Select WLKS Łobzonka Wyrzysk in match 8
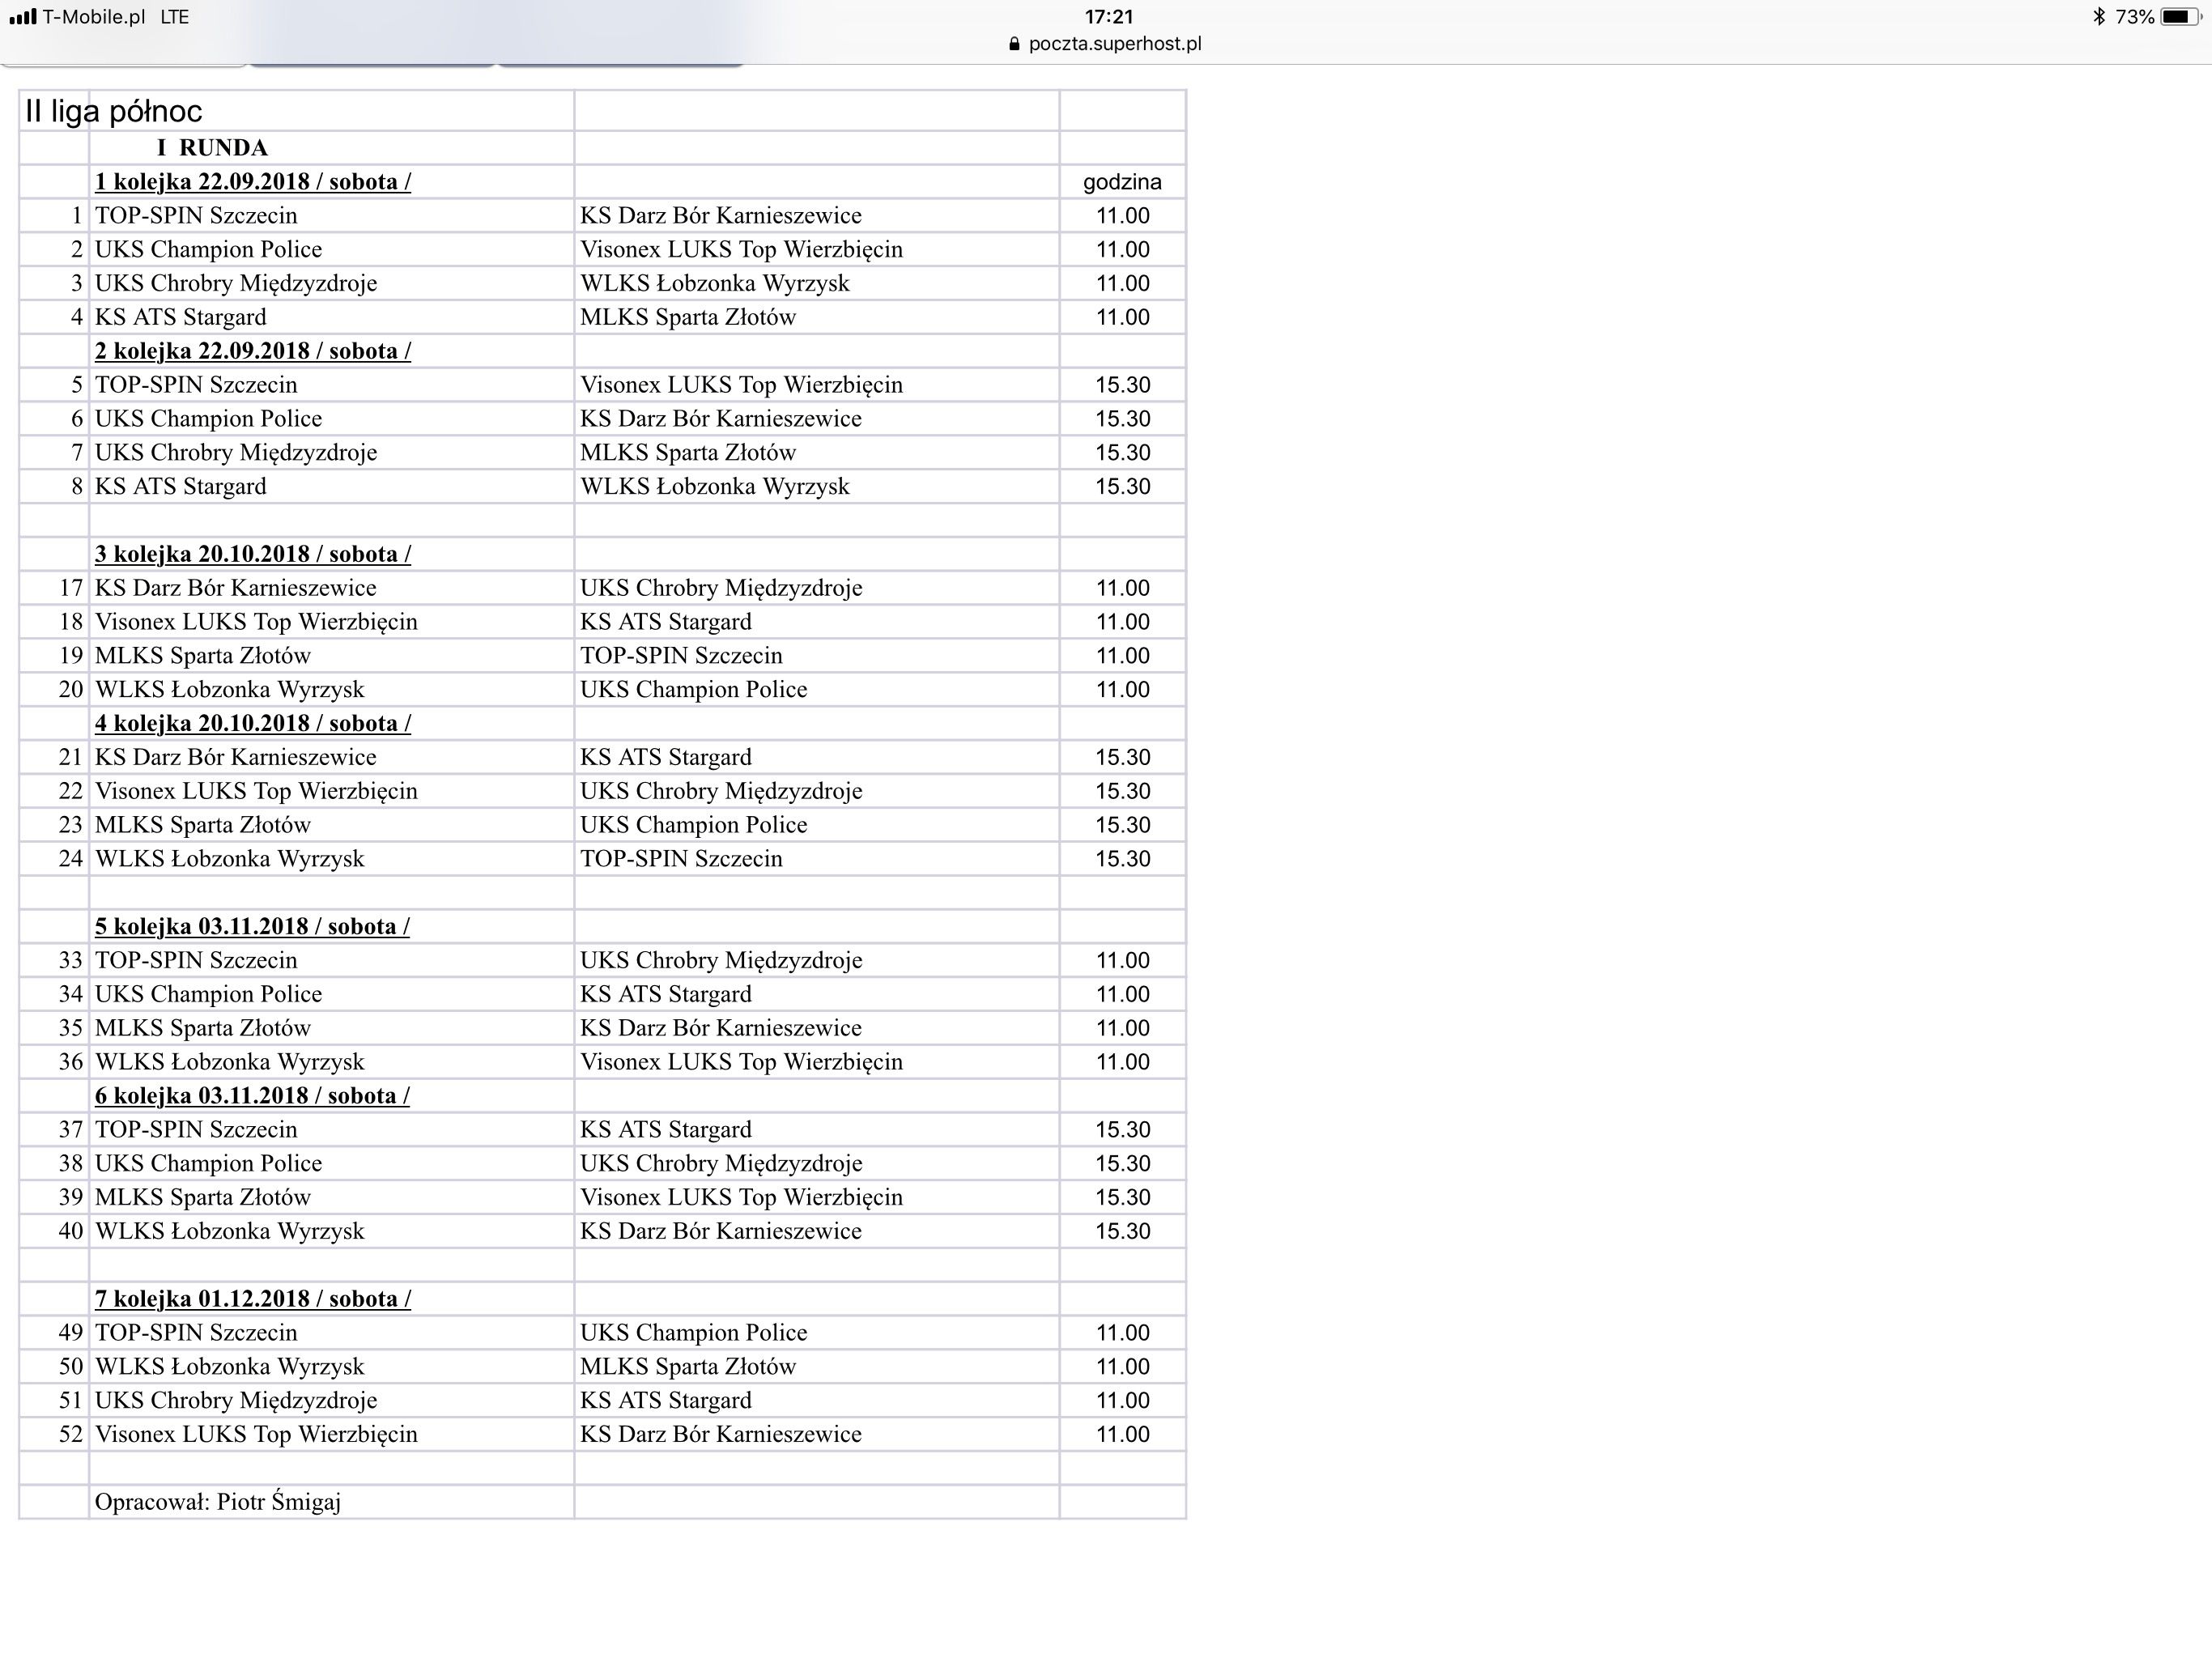The height and width of the screenshot is (1658, 2212). (715, 487)
